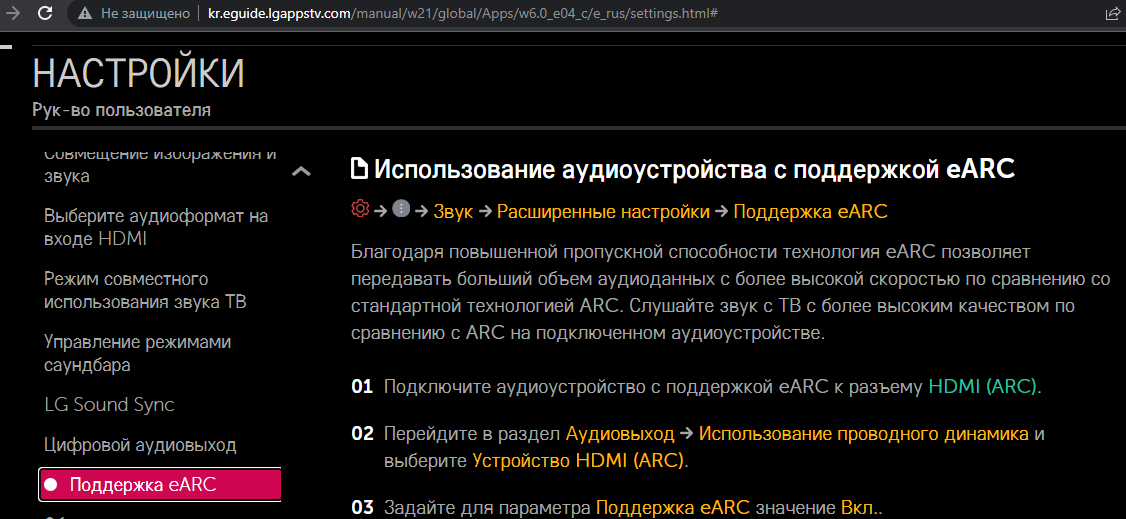Image resolution: width=1126 pixels, height=519 pixels.
Task: Click 'Расширенные настройки' in the breadcrumb
Action: point(603,211)
